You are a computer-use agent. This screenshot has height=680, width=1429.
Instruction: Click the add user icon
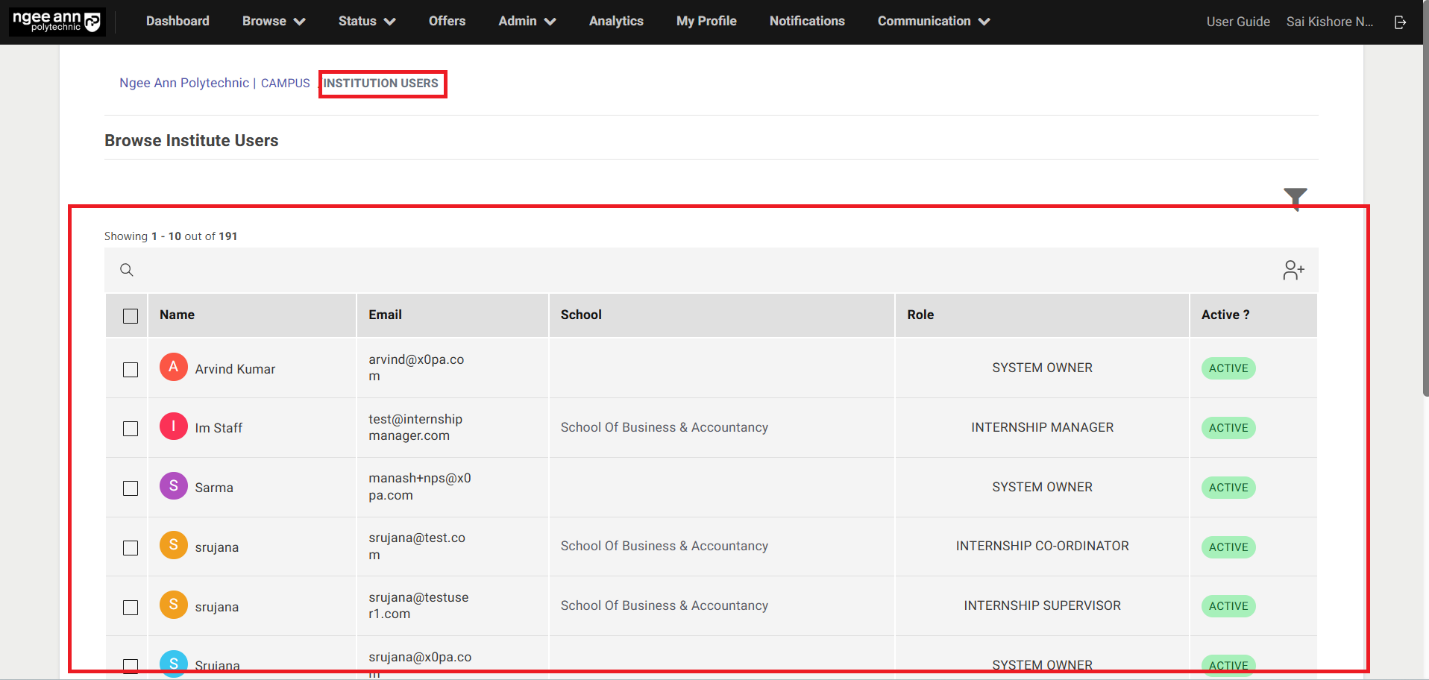pyautogui.click(x=1294, y=270)
